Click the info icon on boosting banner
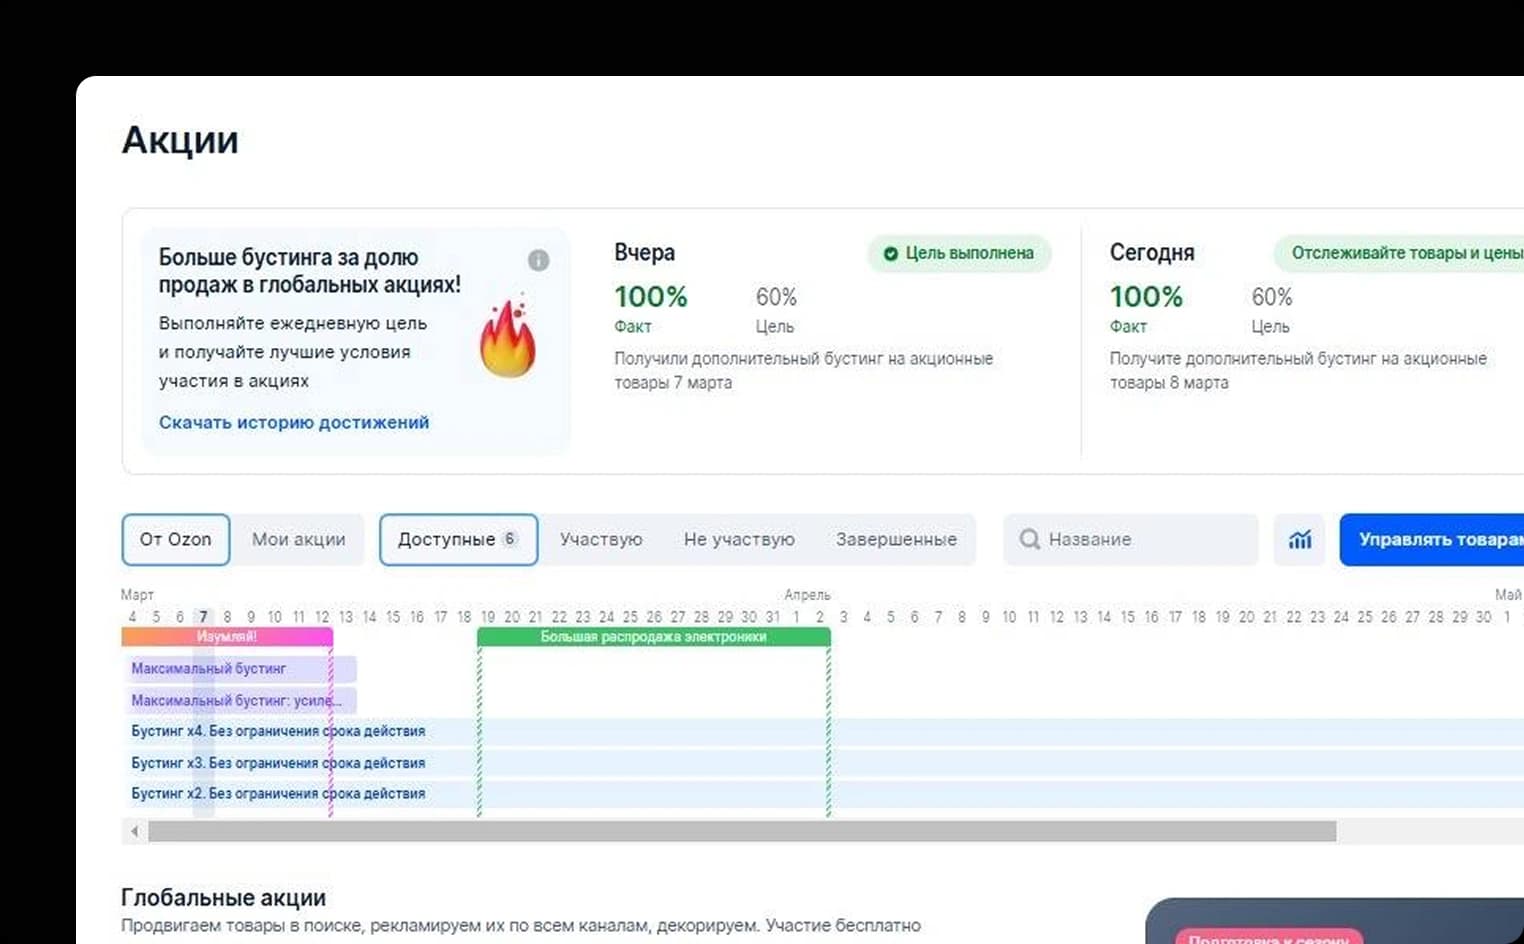 click(x=538, y=260)
